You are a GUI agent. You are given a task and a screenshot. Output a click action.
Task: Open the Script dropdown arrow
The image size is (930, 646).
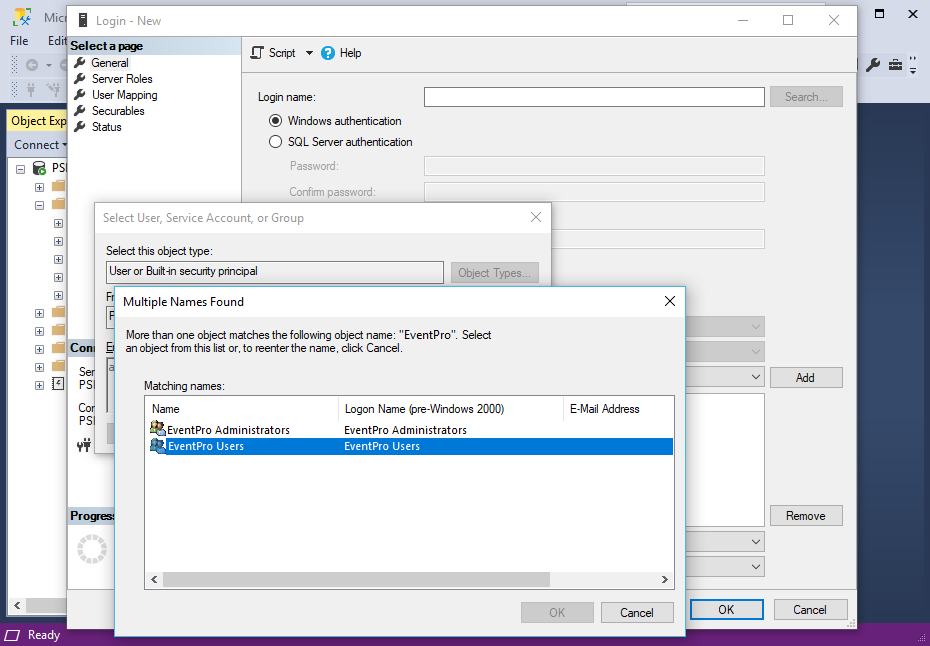[309, 53]
